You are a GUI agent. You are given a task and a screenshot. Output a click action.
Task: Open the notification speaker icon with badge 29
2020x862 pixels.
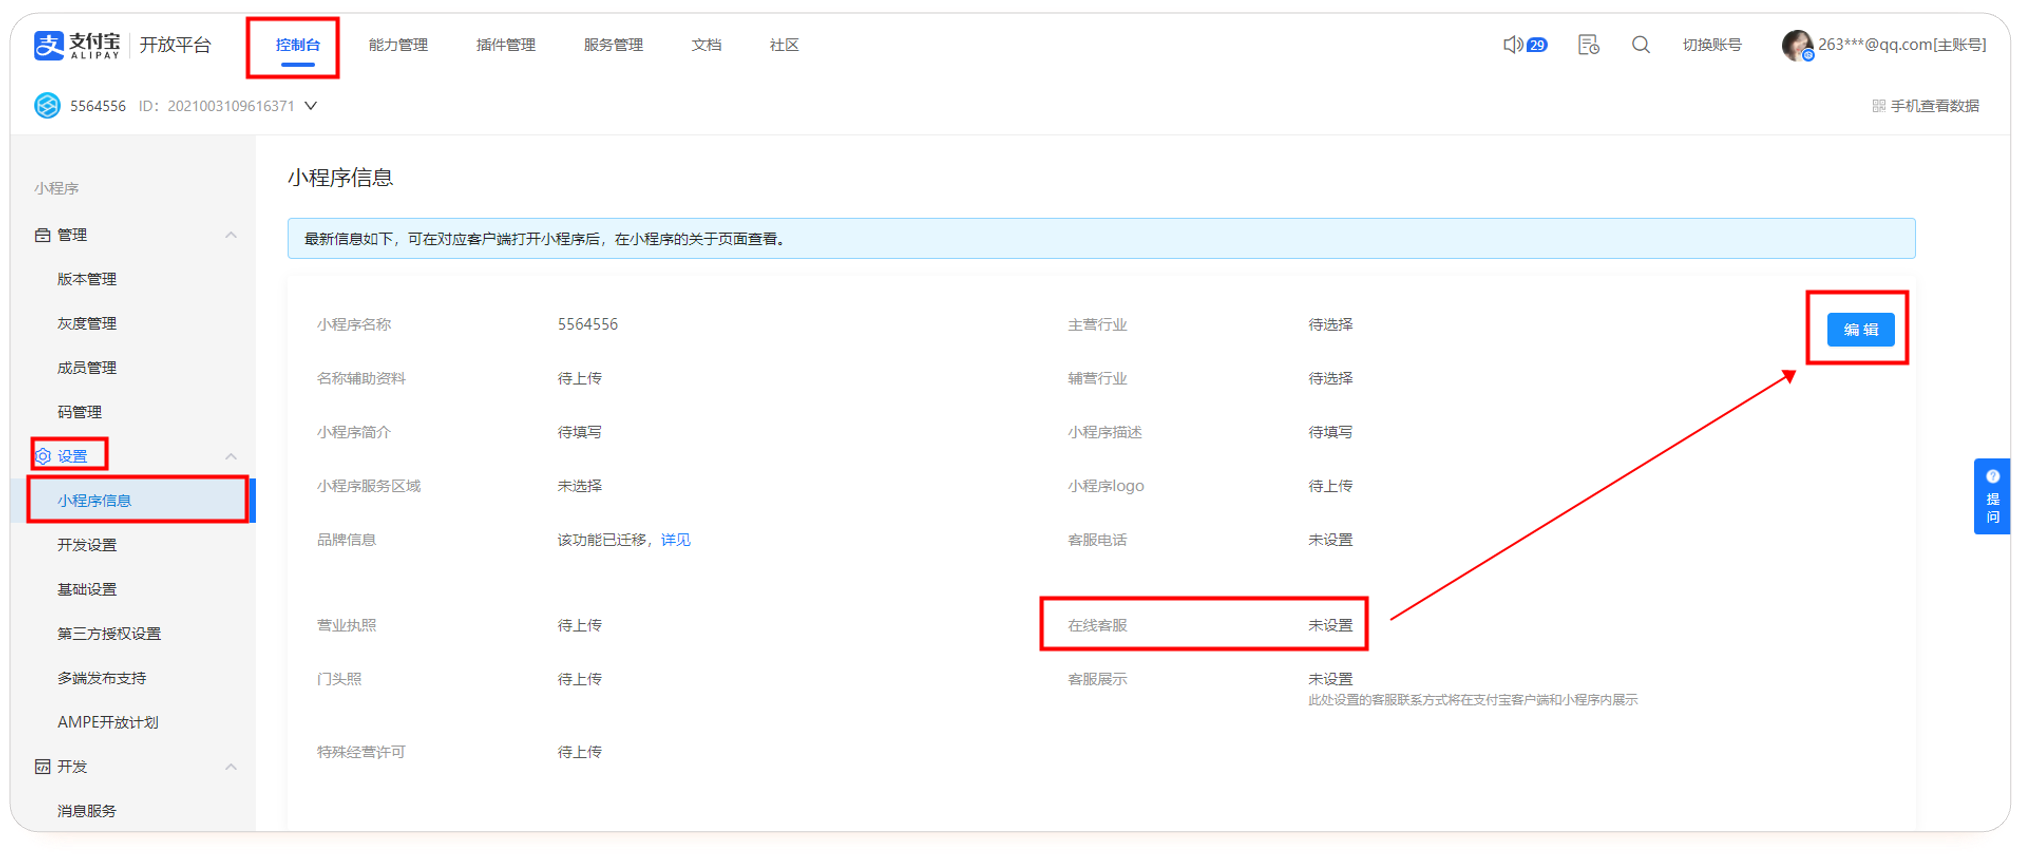1525,45
